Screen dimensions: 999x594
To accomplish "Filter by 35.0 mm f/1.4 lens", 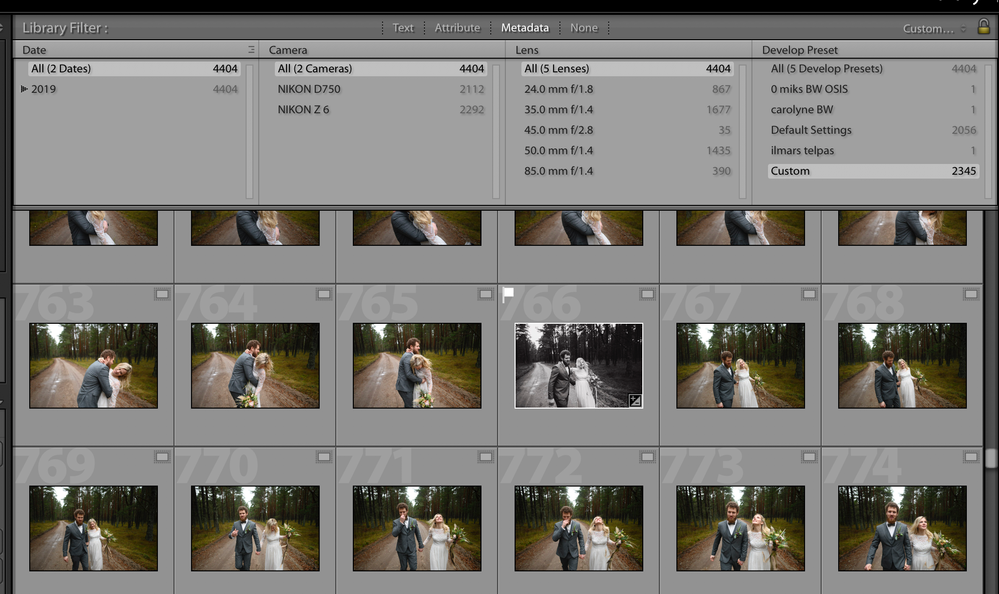I will [x=628, y=110].
